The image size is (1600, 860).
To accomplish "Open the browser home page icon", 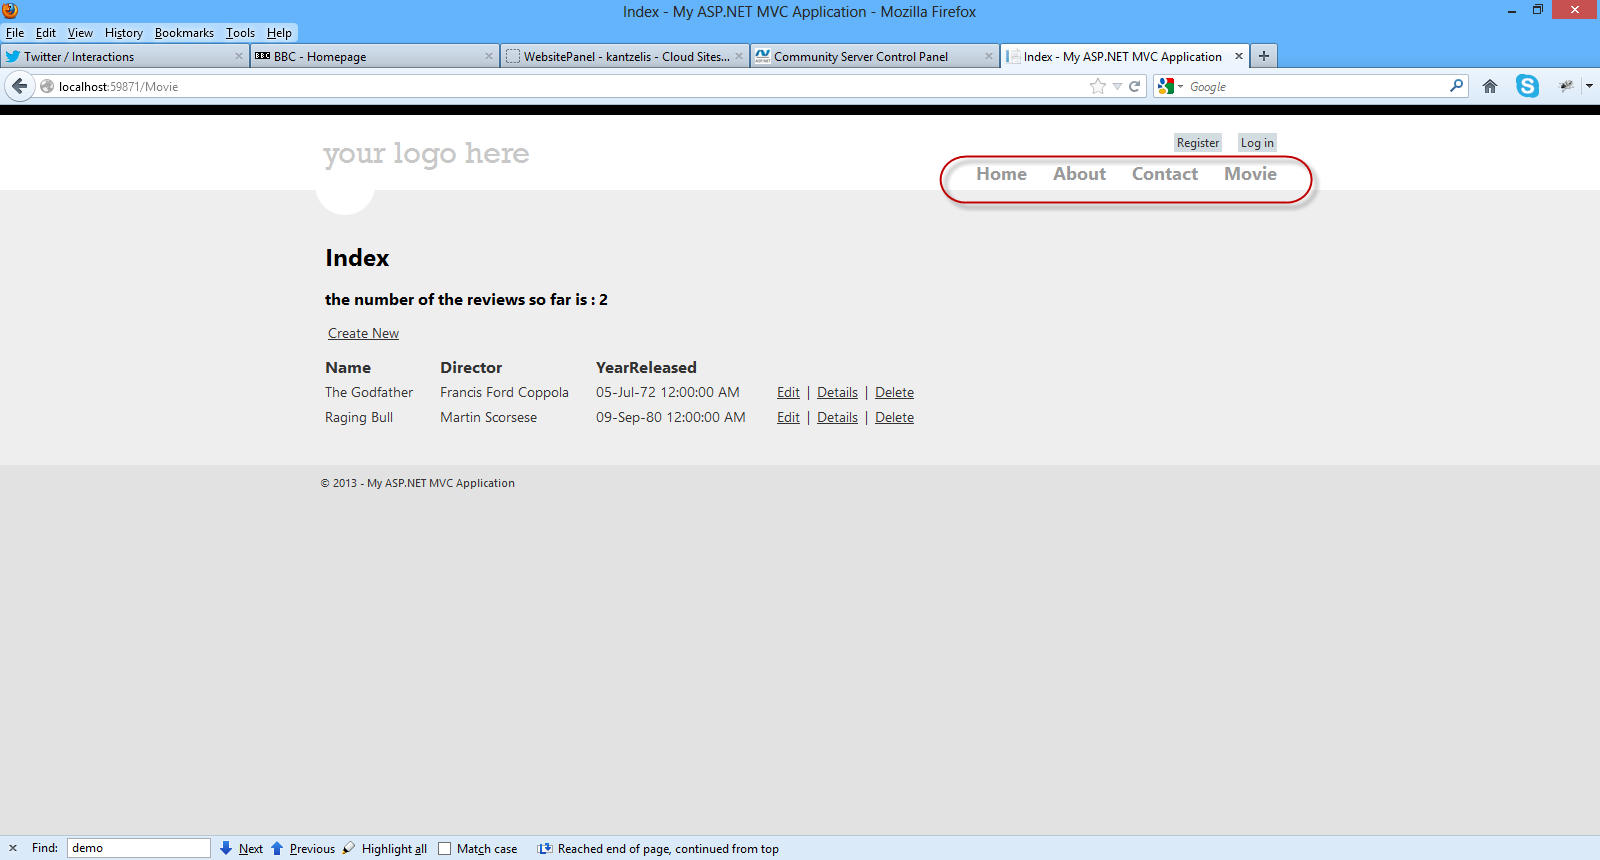I will pyautogui.click(x=1490, y=86).
